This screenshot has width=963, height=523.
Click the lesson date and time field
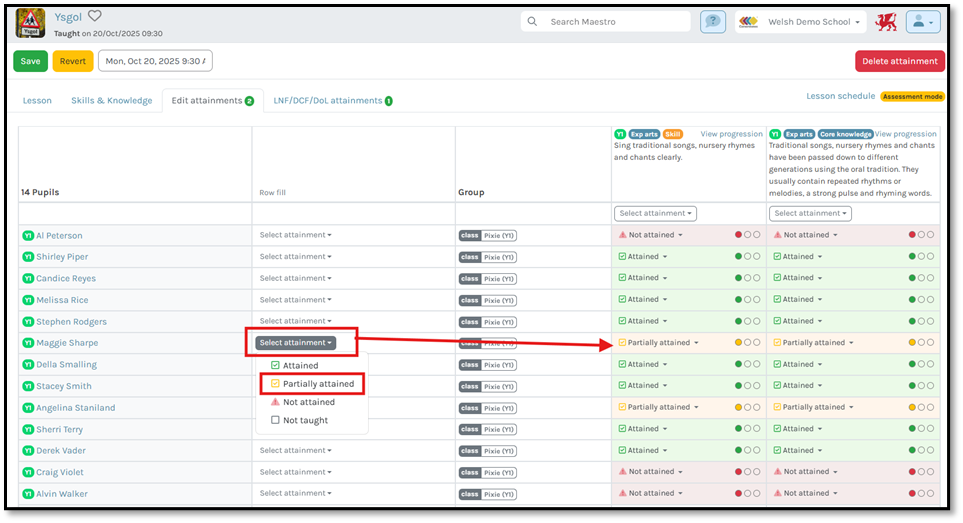155,61
